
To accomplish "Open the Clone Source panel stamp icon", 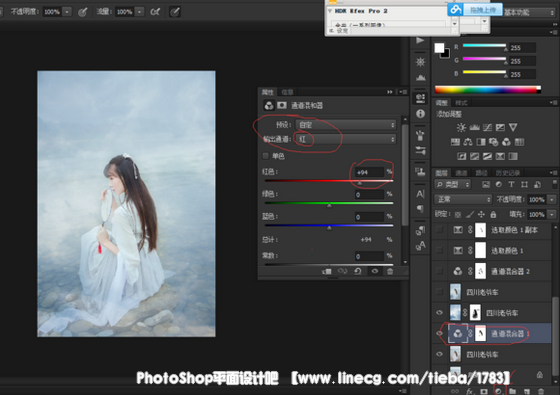I will (x=420, y=171).
